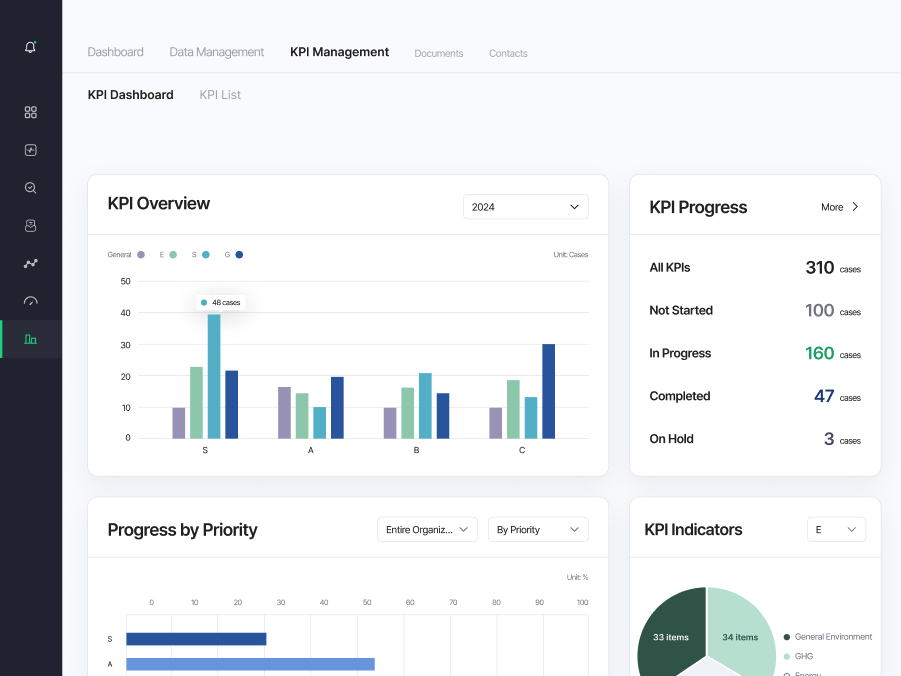Click the In Progress 160 value

(819, 354)
